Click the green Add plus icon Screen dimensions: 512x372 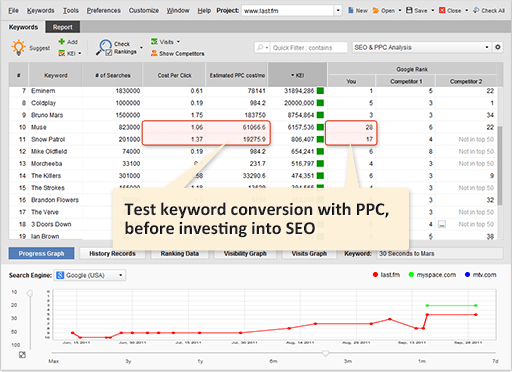tap(62, 42)
